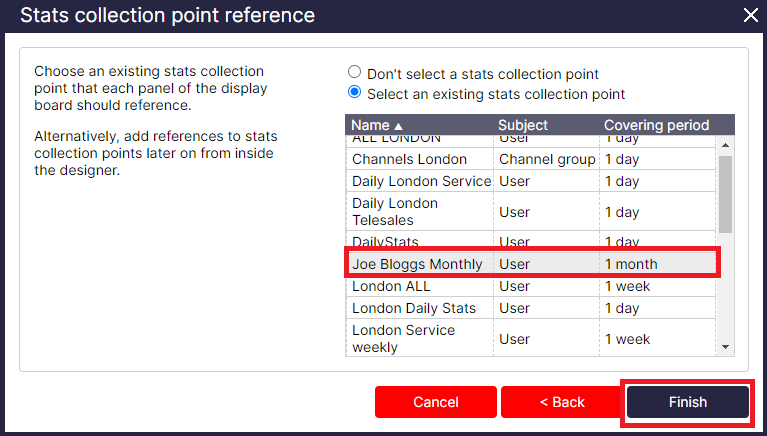The height and width of the screenshot is (436, 767).
Task: Sort by Covering period column header
Action: tap(656, 125)
